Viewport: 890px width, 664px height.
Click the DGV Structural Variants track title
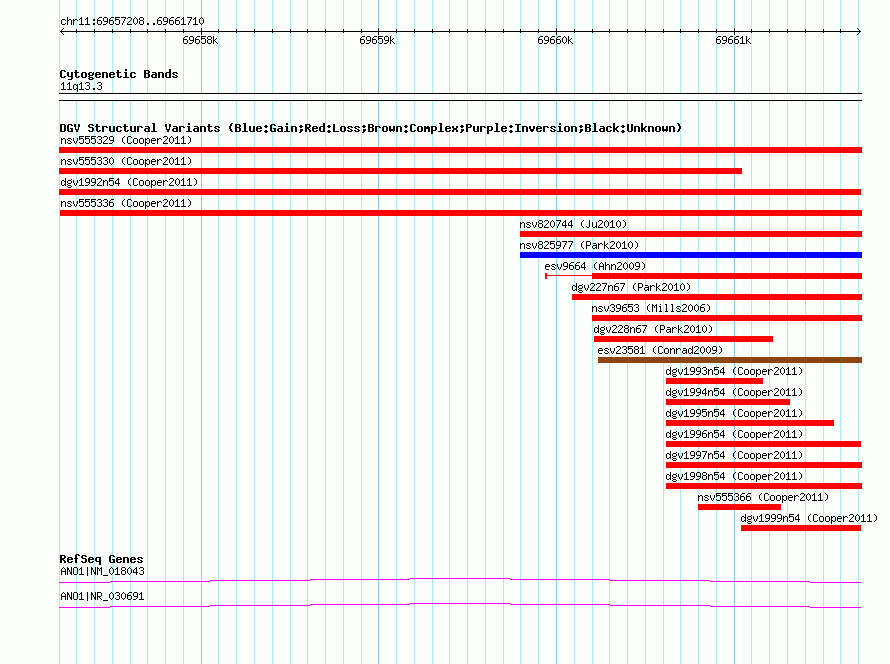371,128
